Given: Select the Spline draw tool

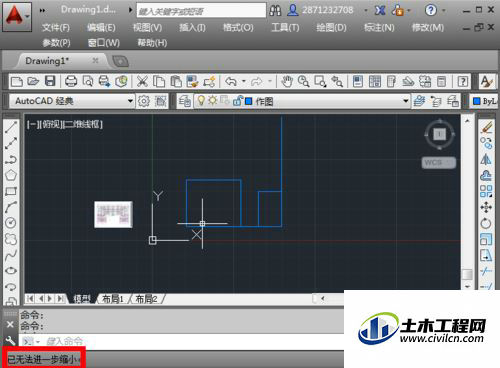Looking at the screenshot, I should click(11, 255).
